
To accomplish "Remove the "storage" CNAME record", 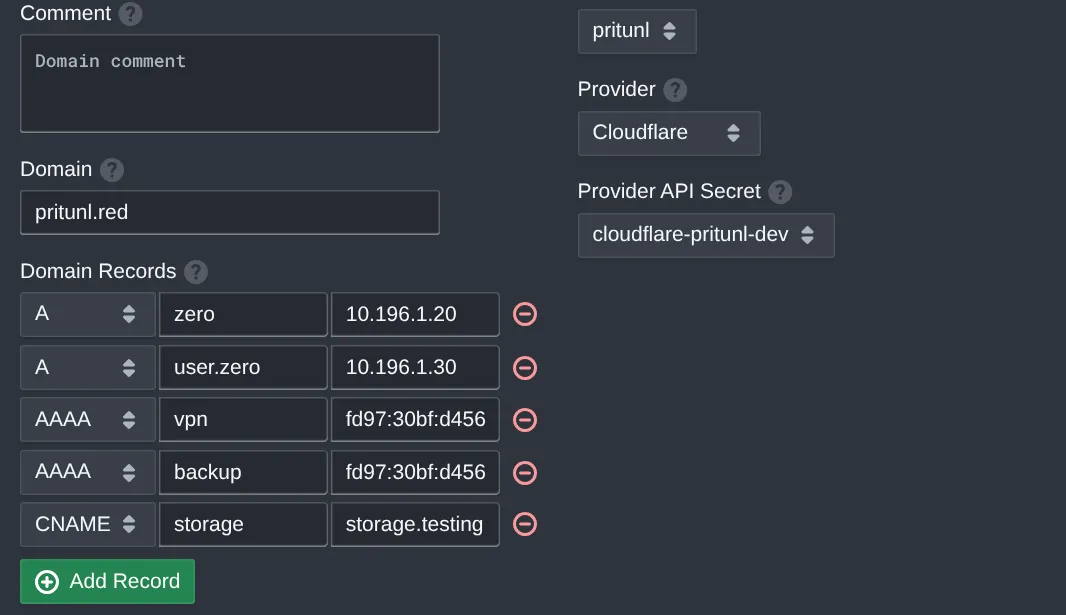I will [x=524, y=524].
